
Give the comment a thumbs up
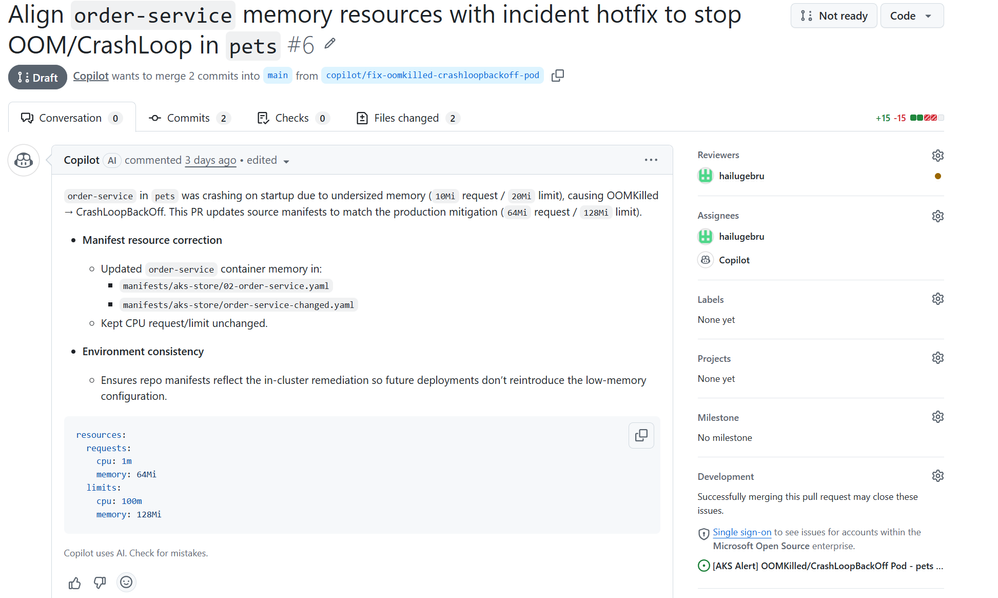tap(74, 583)
